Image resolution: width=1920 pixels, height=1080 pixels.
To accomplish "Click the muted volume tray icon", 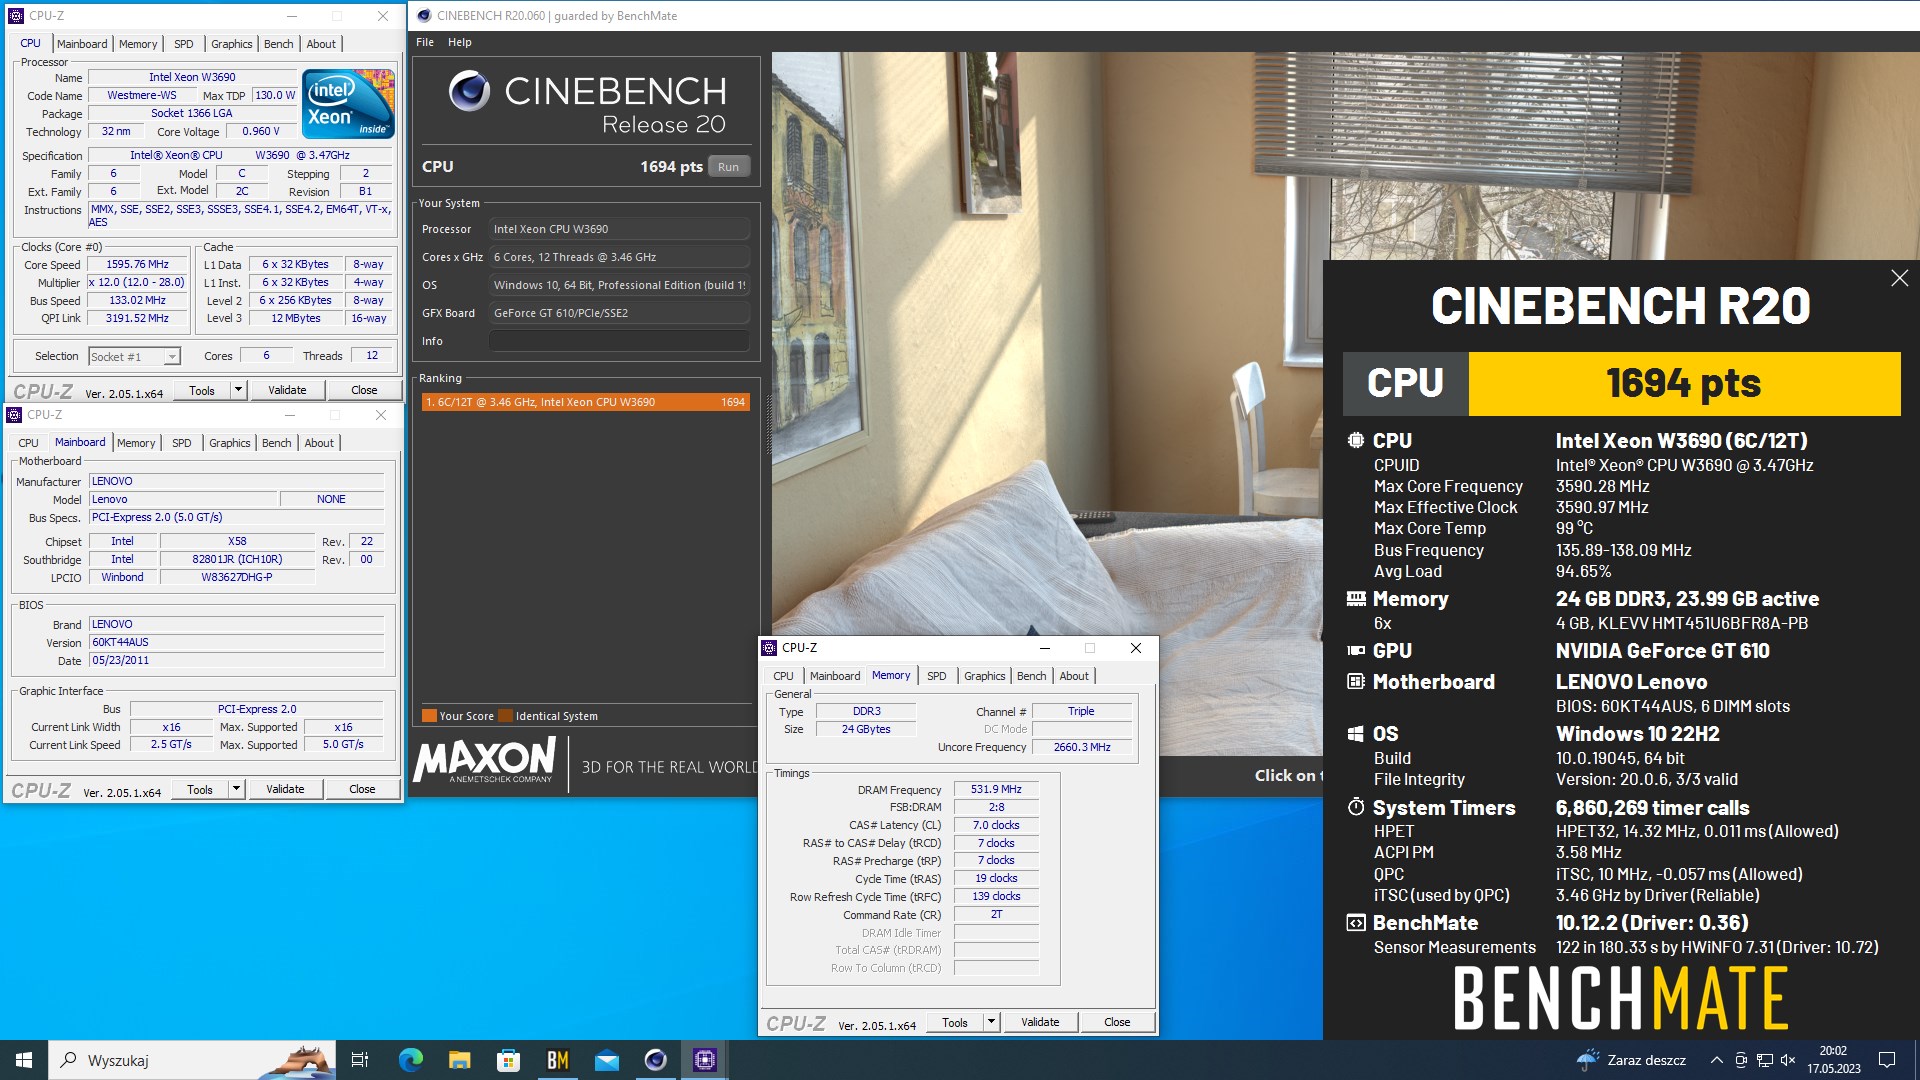I will (1788, 1060).
